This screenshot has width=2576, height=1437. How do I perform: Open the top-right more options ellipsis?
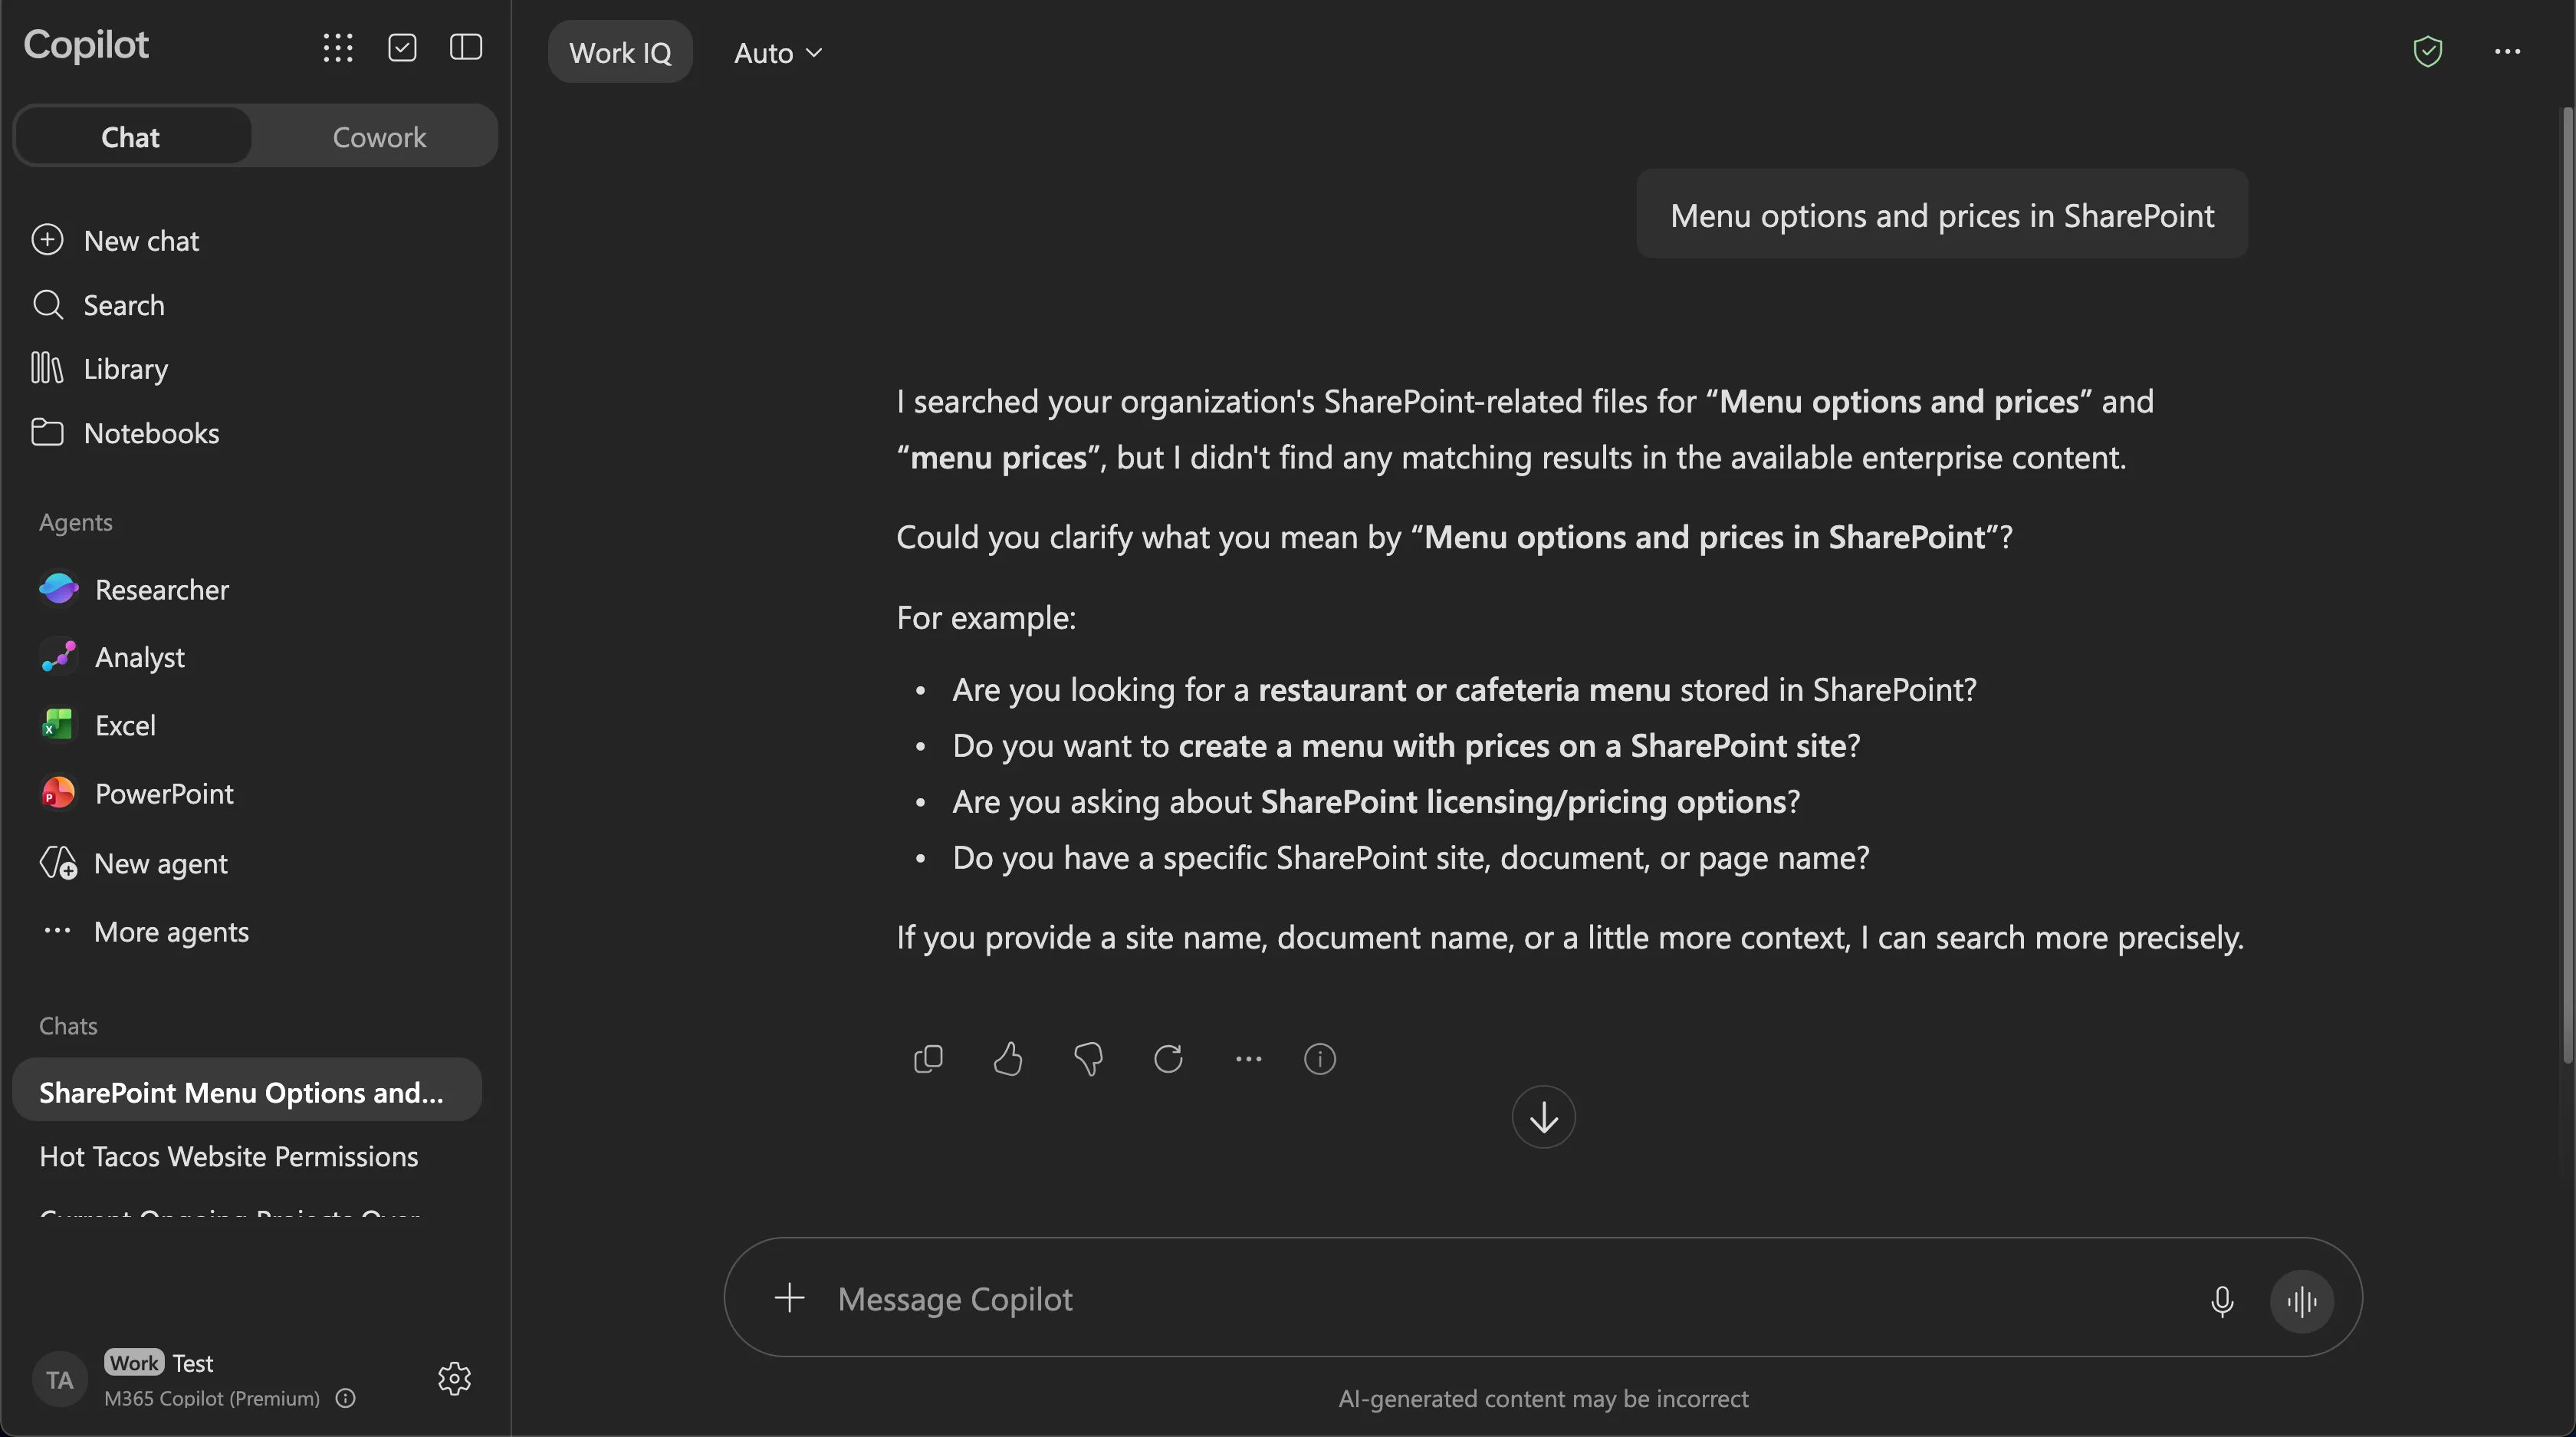click(2507, 51)
